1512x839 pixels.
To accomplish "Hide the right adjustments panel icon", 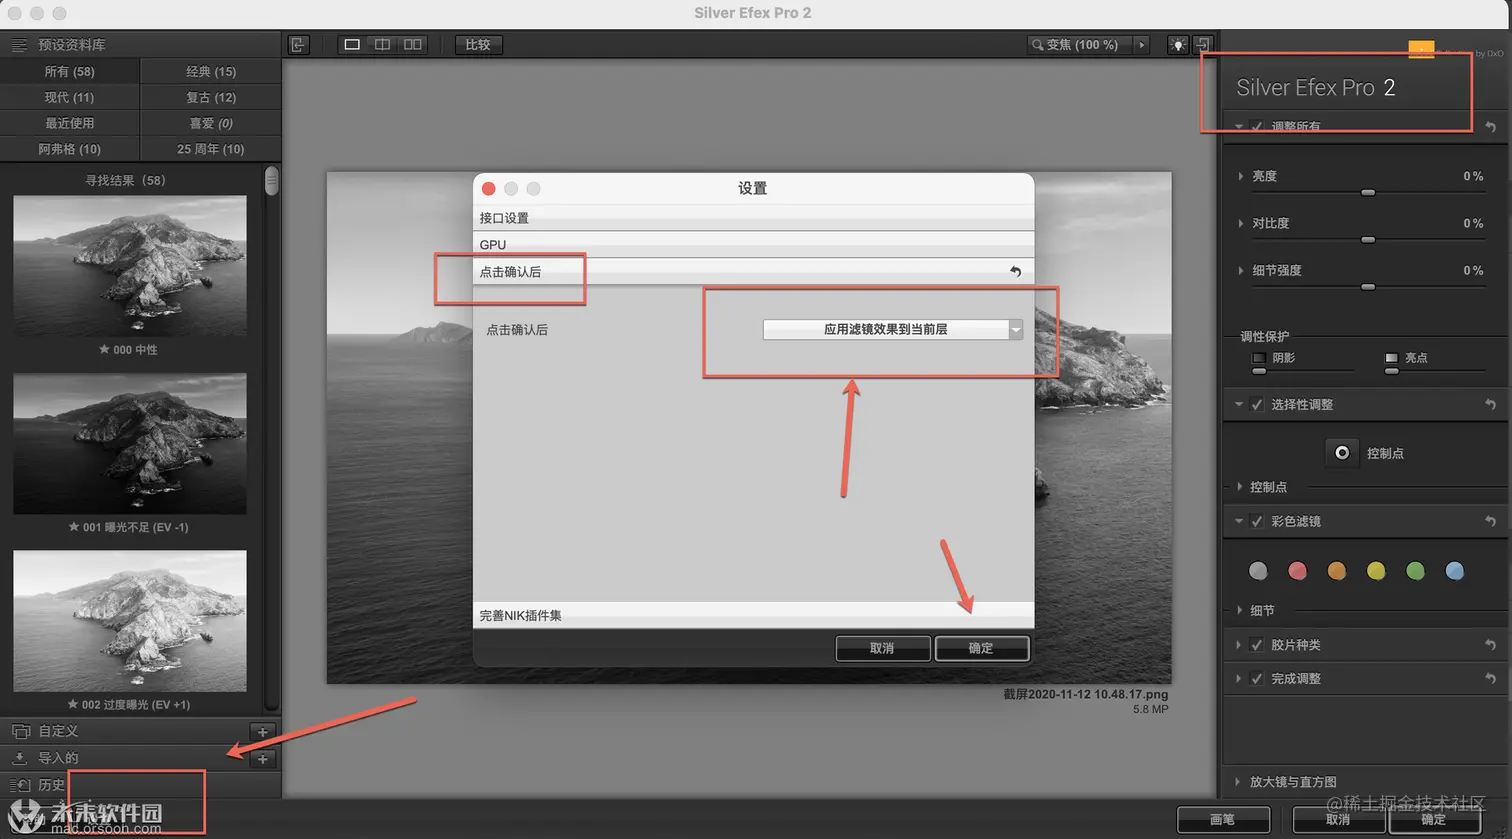I will pos(1203,45).
